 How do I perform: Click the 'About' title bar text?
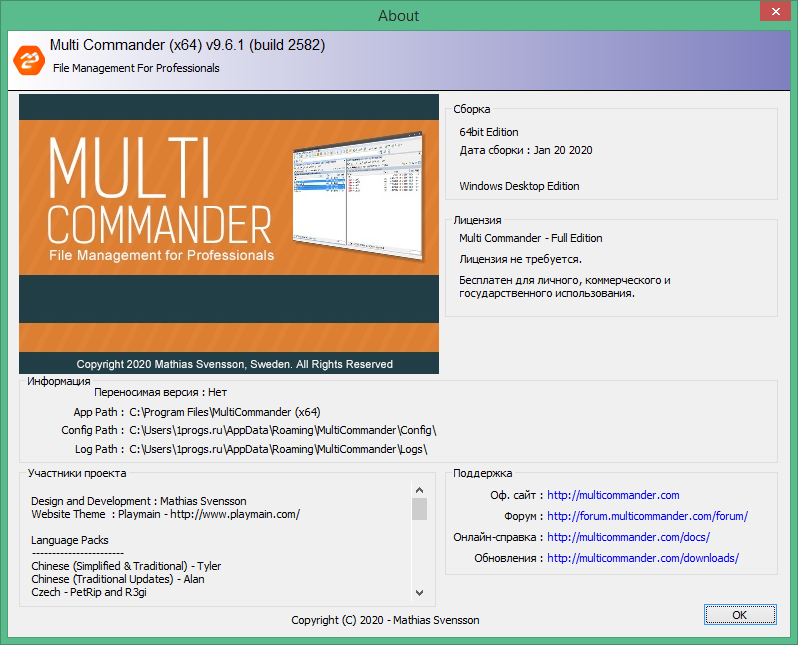(398, 16)
